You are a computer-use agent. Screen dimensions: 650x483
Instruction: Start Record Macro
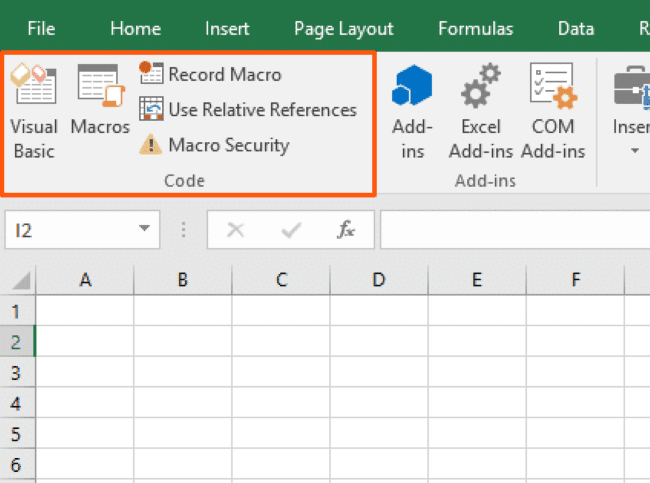click(210, 74)
